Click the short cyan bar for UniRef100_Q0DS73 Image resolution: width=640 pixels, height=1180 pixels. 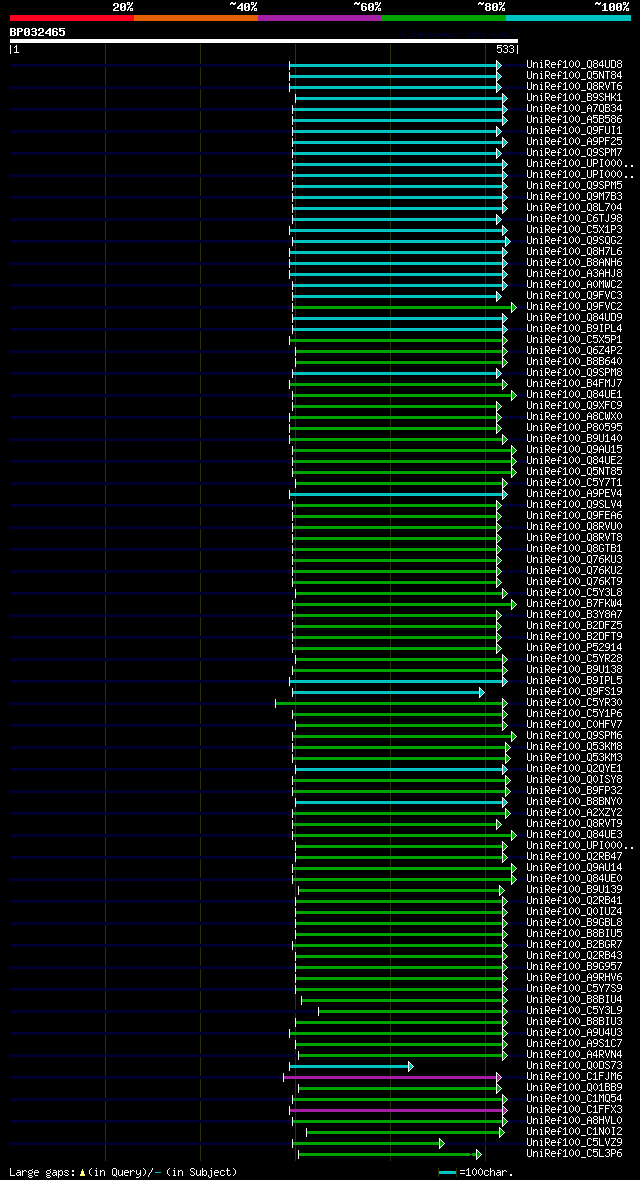pos(351,1066)
